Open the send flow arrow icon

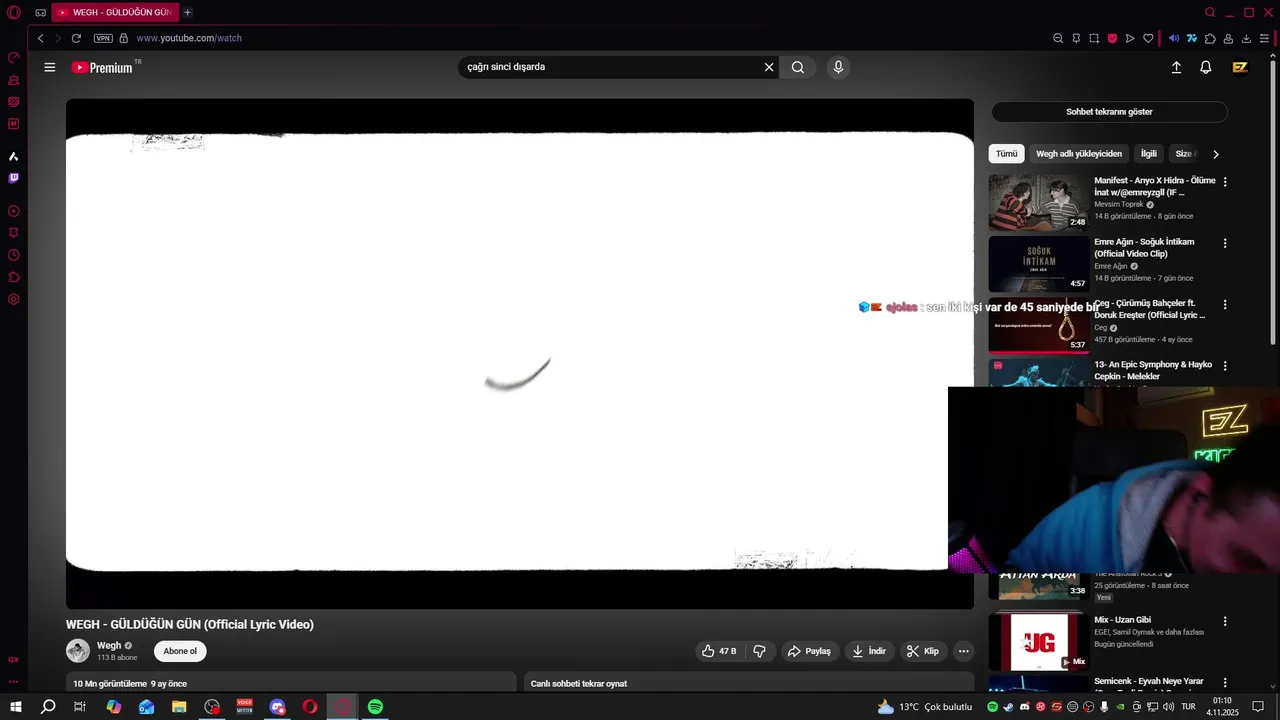pyautogui.click(x=1130, y=38)
